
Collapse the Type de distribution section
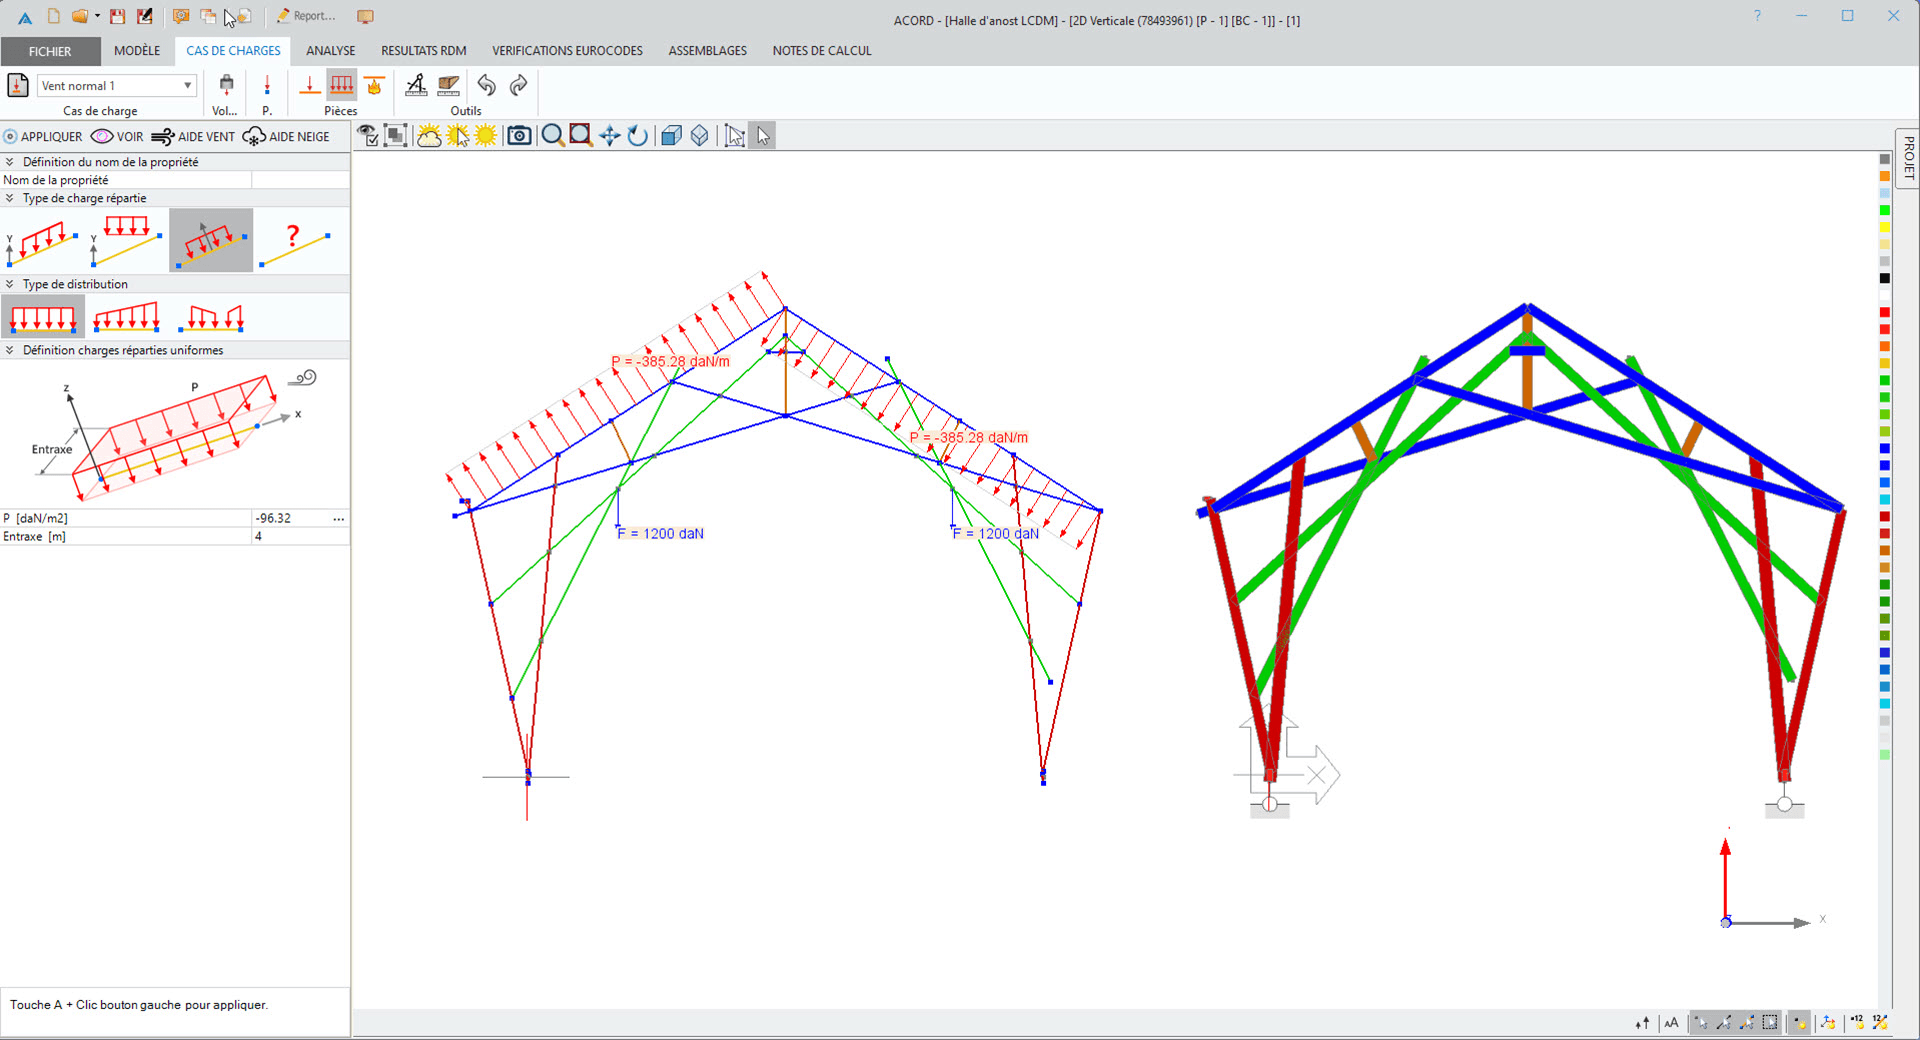(x=9, y=284)
